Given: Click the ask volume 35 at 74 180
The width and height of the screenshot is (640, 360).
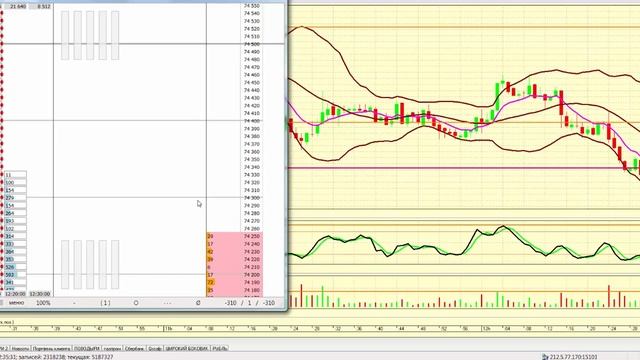Looking at the screenshot, I should tap(211, 290).
